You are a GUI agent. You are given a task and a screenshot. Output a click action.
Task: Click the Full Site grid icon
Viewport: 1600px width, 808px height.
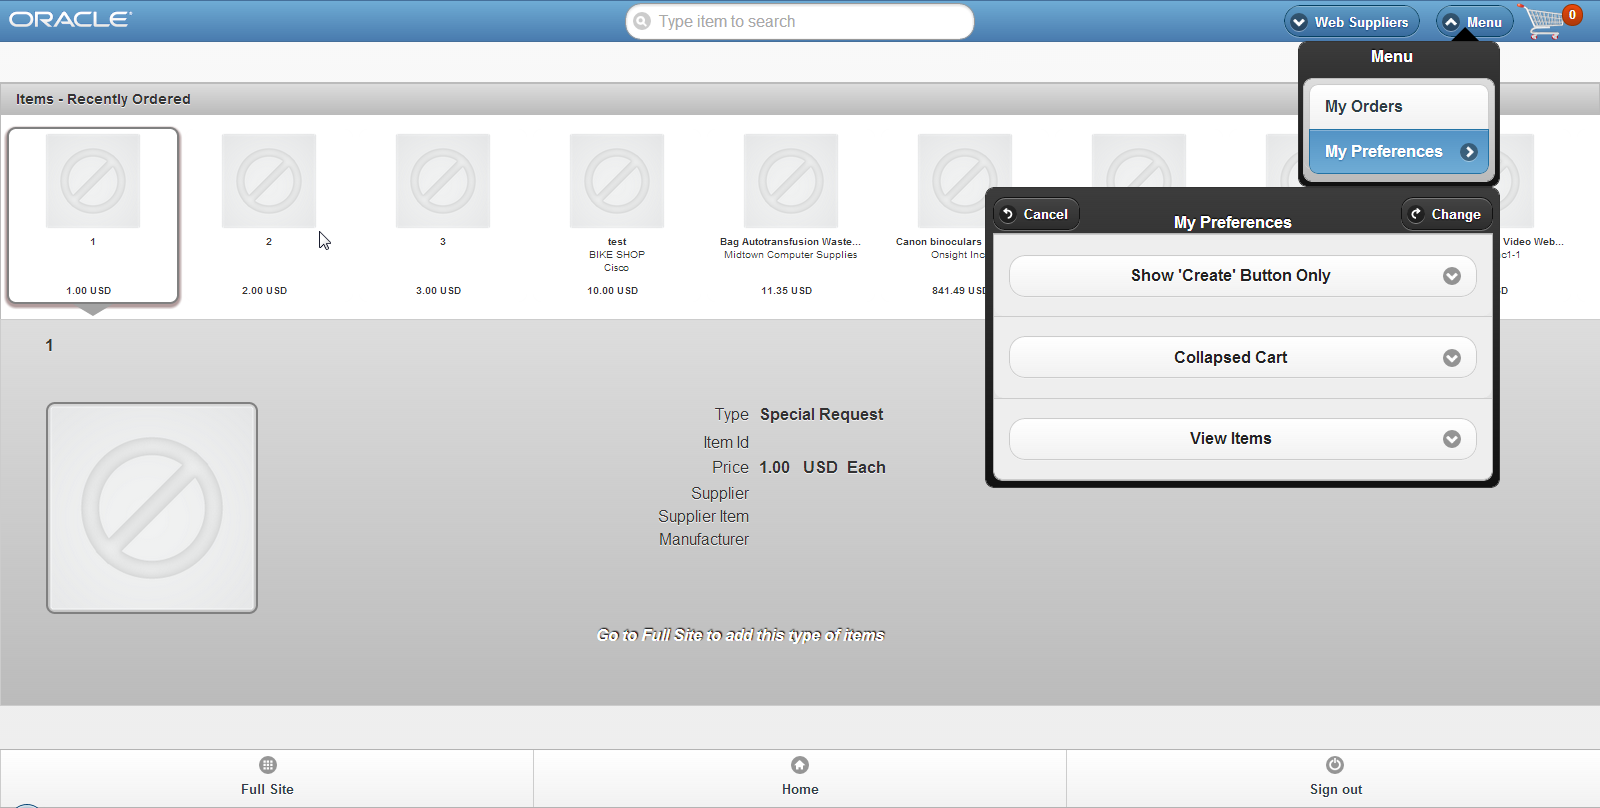point(267,765)
